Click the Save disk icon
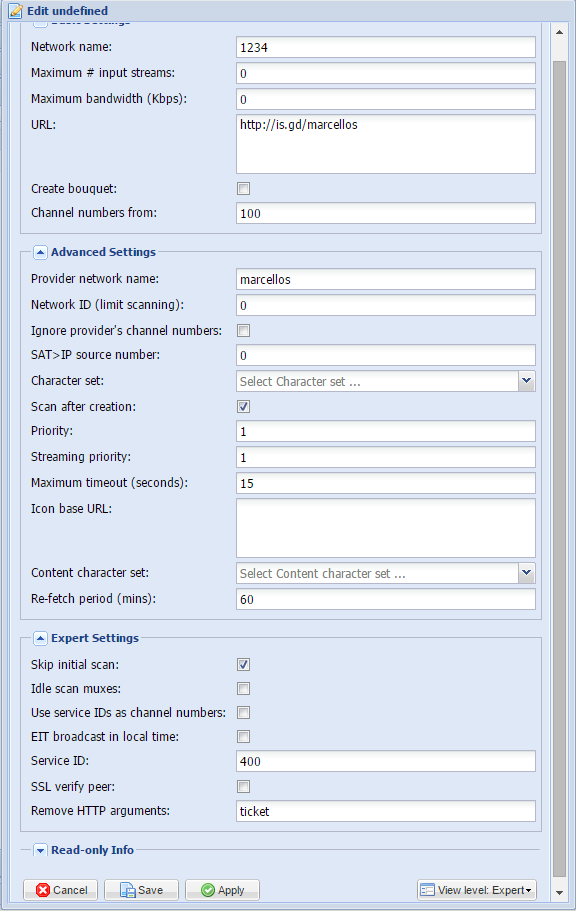The height and width of the screenshot is (911, 576). pyautogui.click(x=127, y=890)
